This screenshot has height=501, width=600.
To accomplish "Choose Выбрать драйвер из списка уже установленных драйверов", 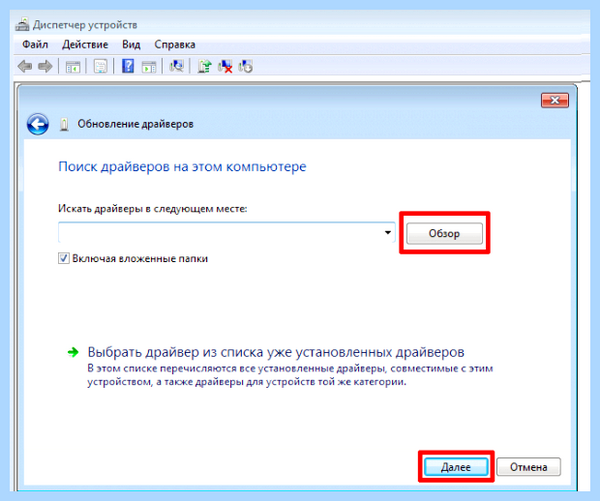I will click(x=276, y=352).
